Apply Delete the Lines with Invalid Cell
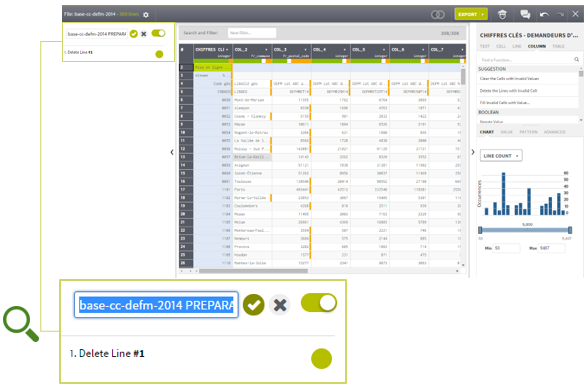 (x=508, y=91)
